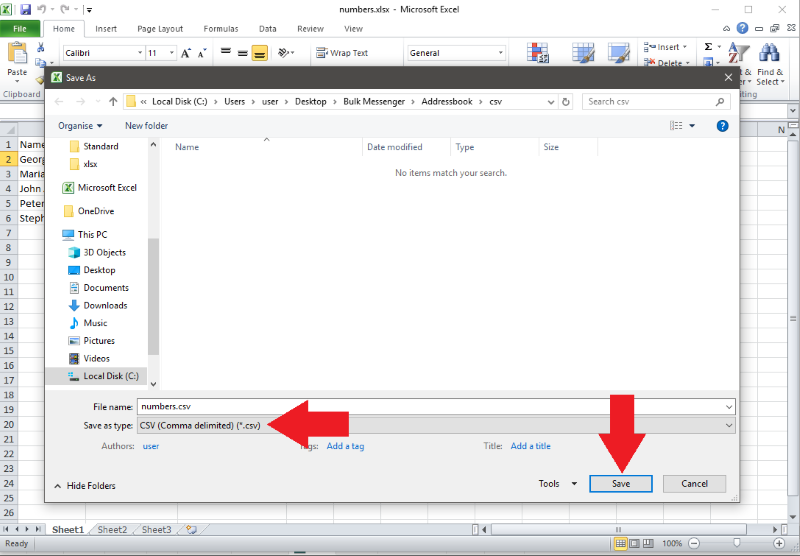Image resolution: width=800 pixels, height=556 pixels.
Task: Click the Wrap Text ribbon icon
Action: 342,53
